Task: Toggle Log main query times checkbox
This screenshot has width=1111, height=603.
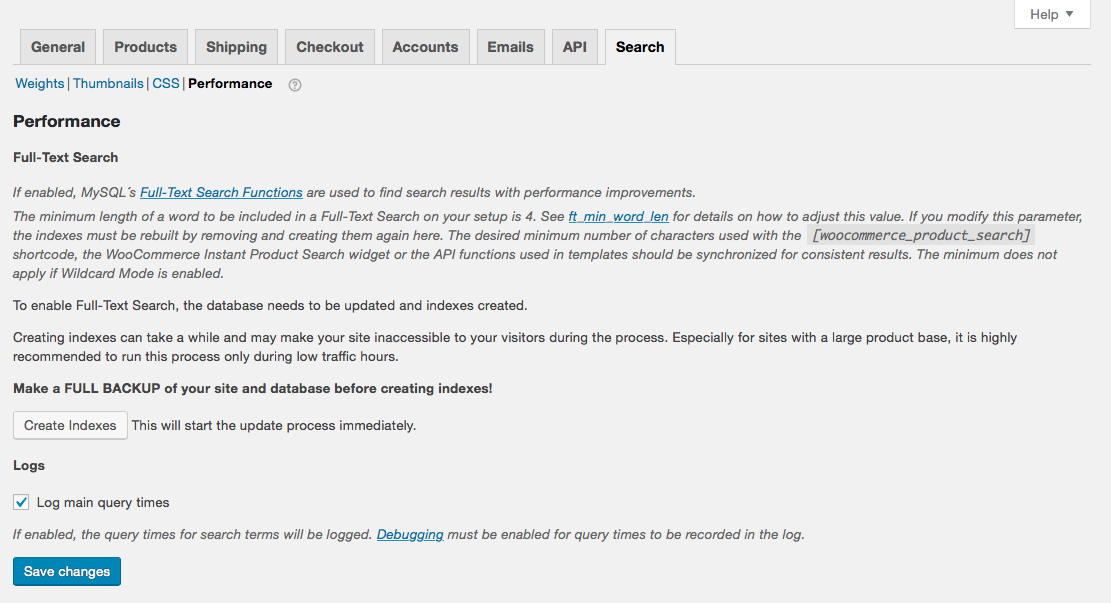Action: pos(21,502)
